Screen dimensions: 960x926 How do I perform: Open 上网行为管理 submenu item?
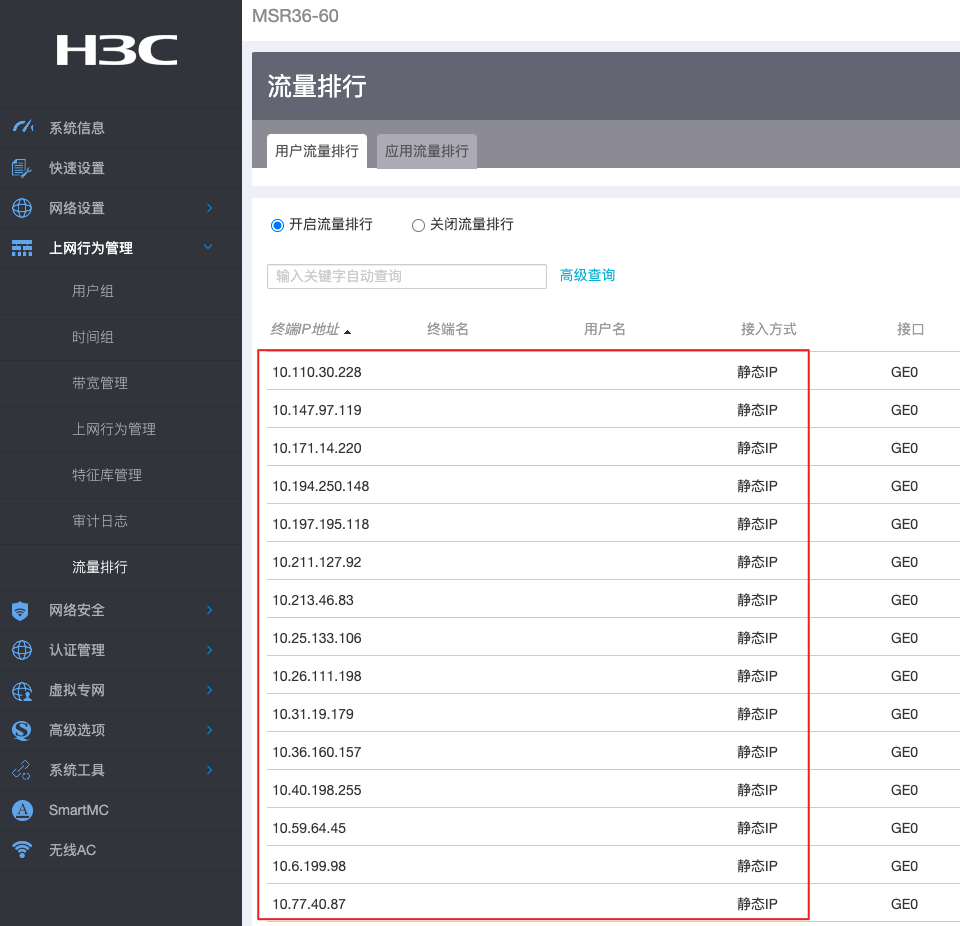point(114,429)
